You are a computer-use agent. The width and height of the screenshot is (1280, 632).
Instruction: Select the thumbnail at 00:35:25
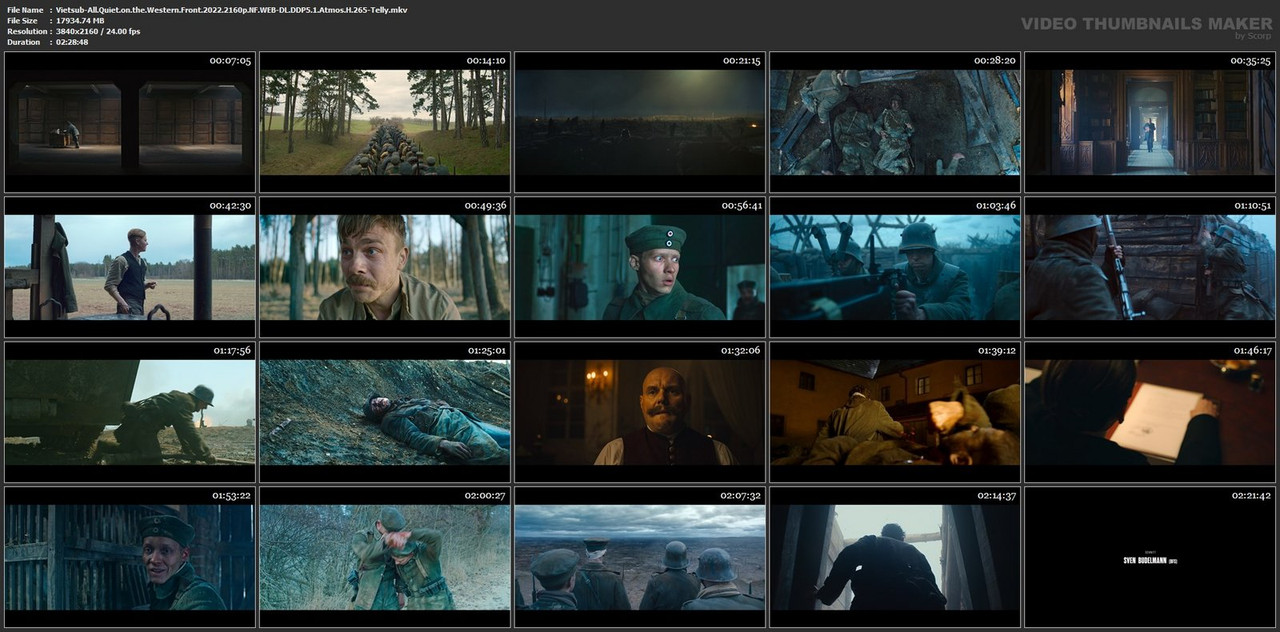pos(1150,122)
